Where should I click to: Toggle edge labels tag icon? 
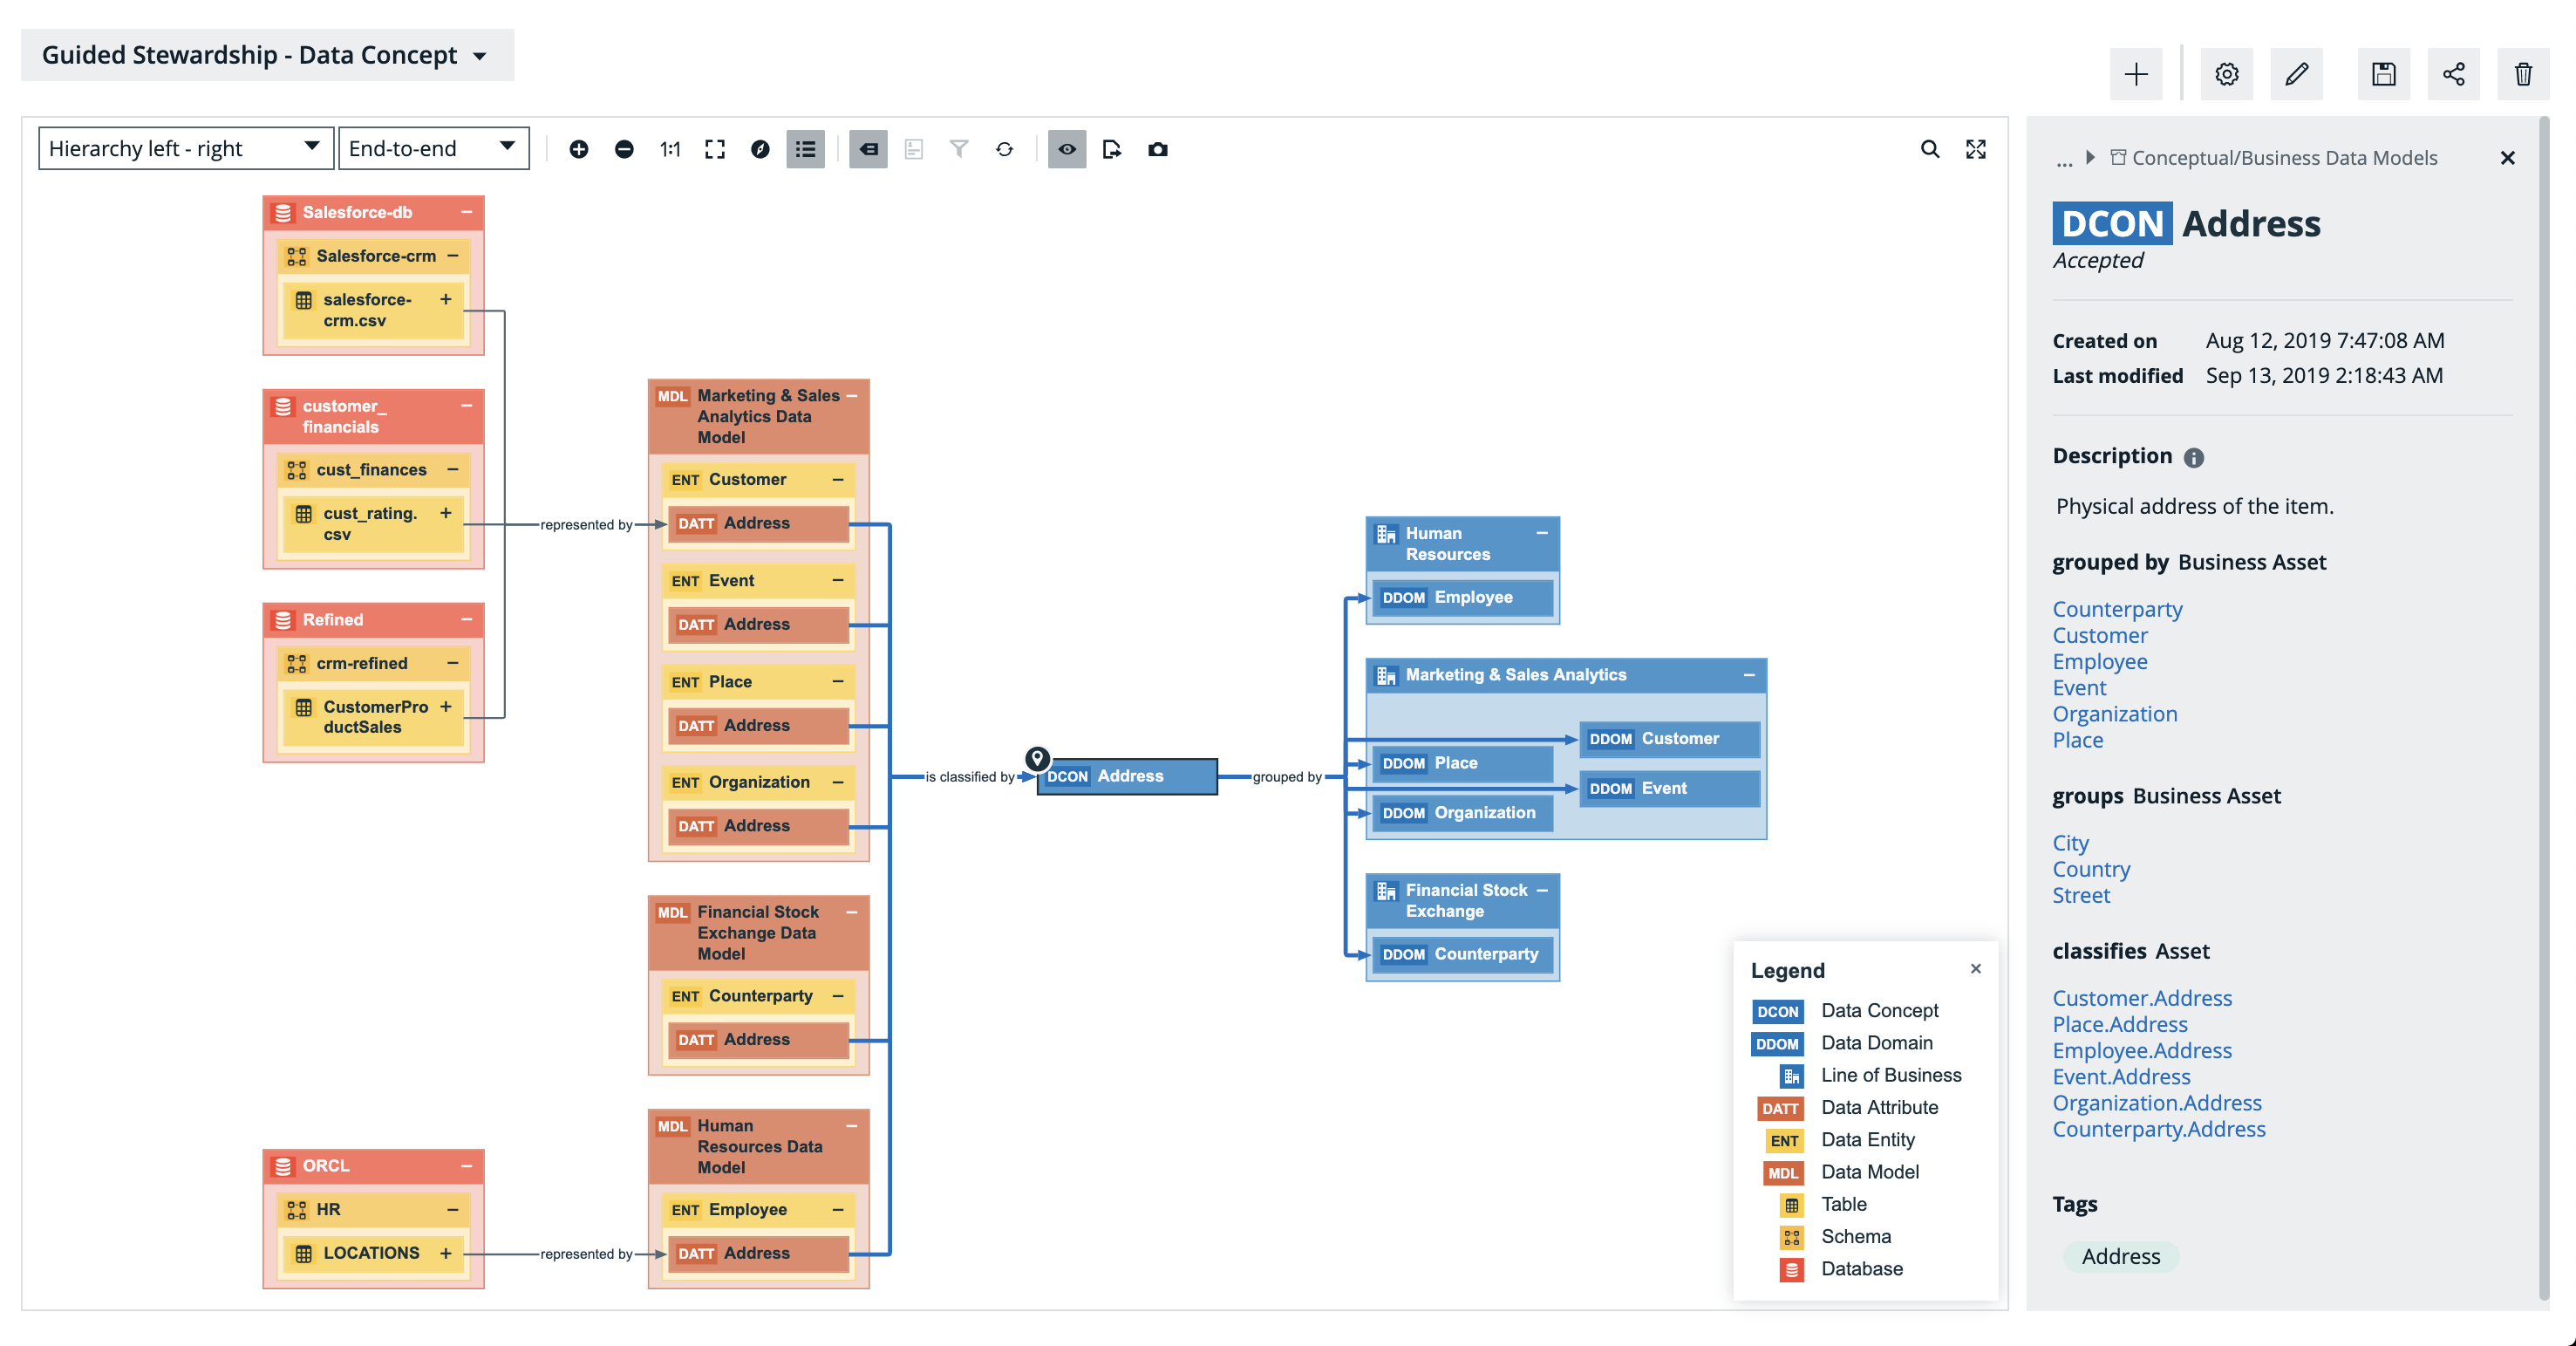(868, 149)
